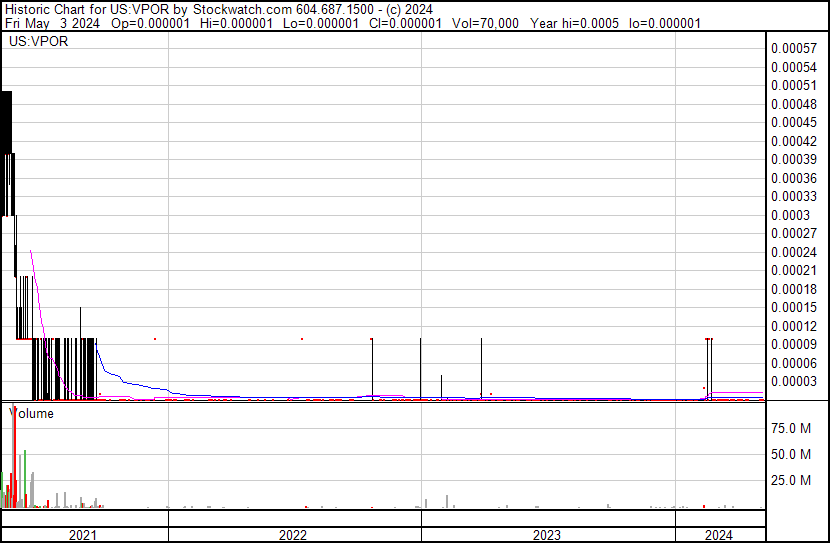Click the price spike bar near 2024 start
Viewport: 830px width, 543px height.
click(707, 369)
